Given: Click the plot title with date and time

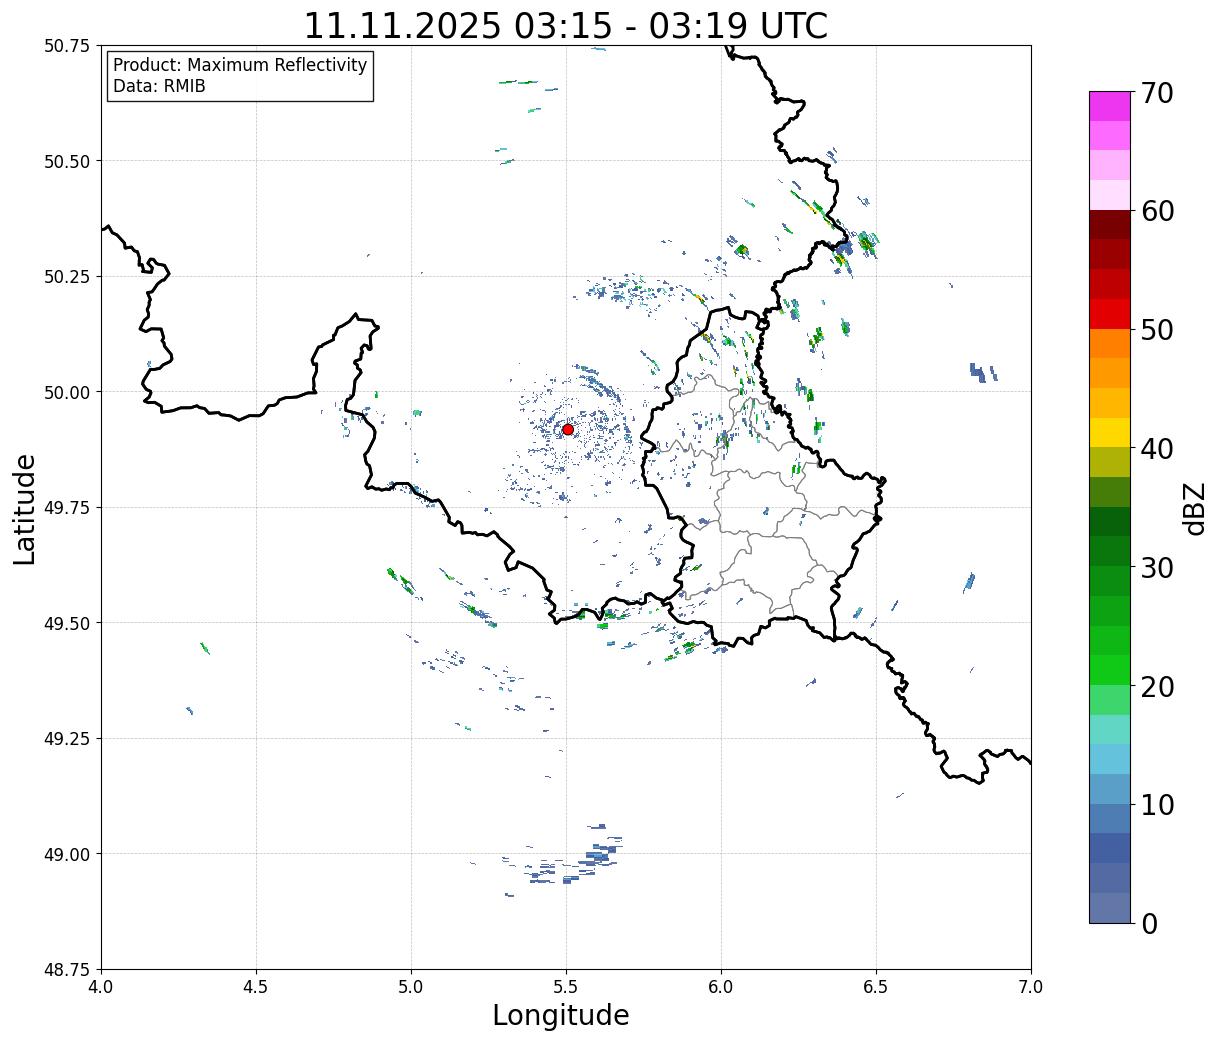Looking at the screenshot, I should coord(565,25).
